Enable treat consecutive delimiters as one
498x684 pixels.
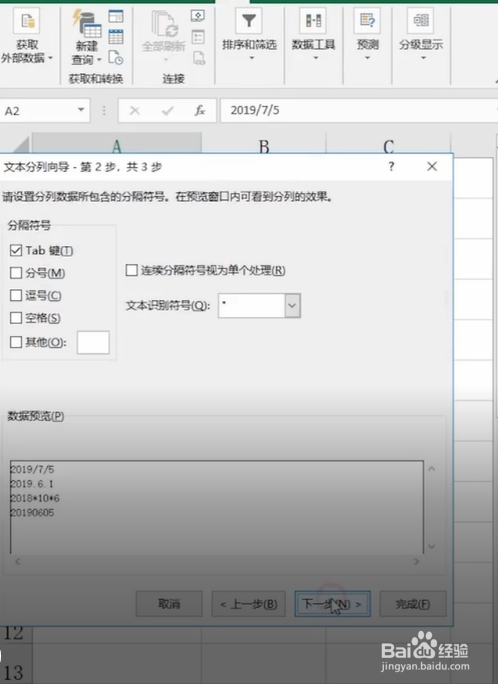click(x=131, y=270)
